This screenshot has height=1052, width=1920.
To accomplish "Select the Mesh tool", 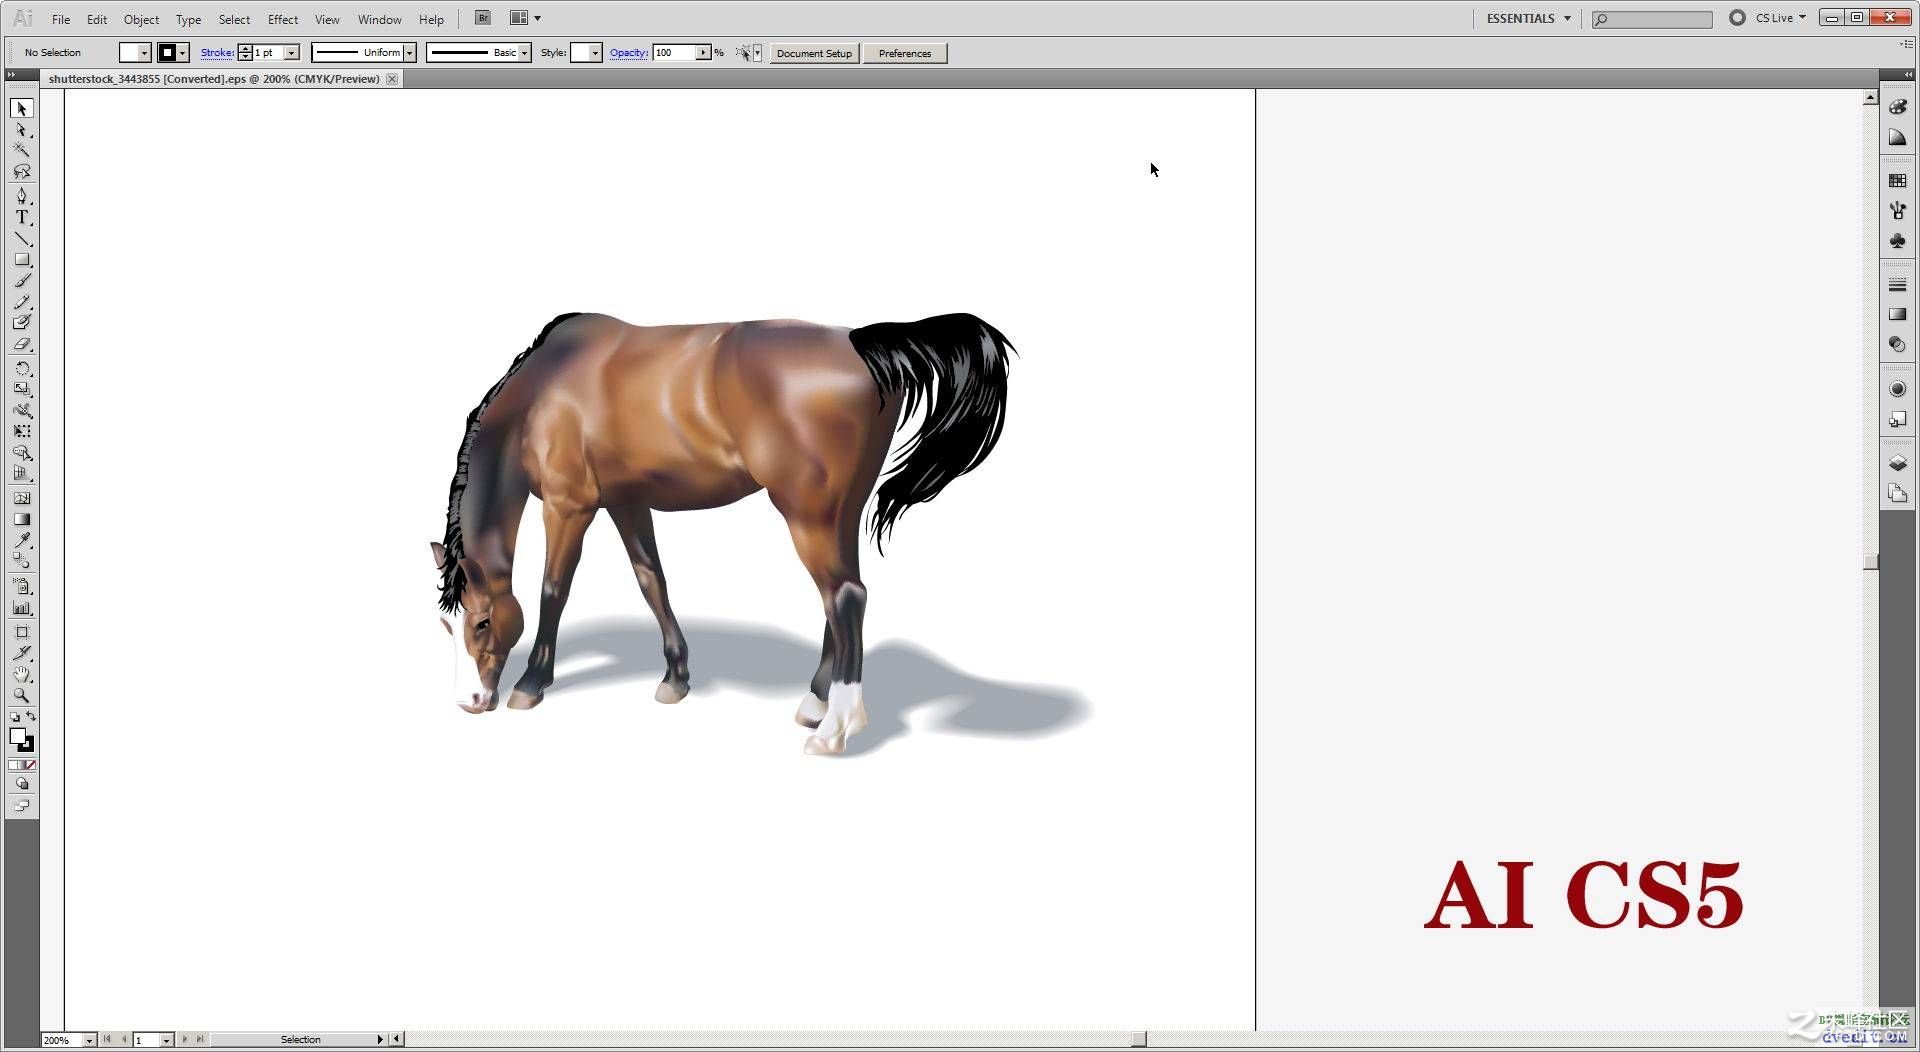I will pyautogui.click(x=22, y=498).
